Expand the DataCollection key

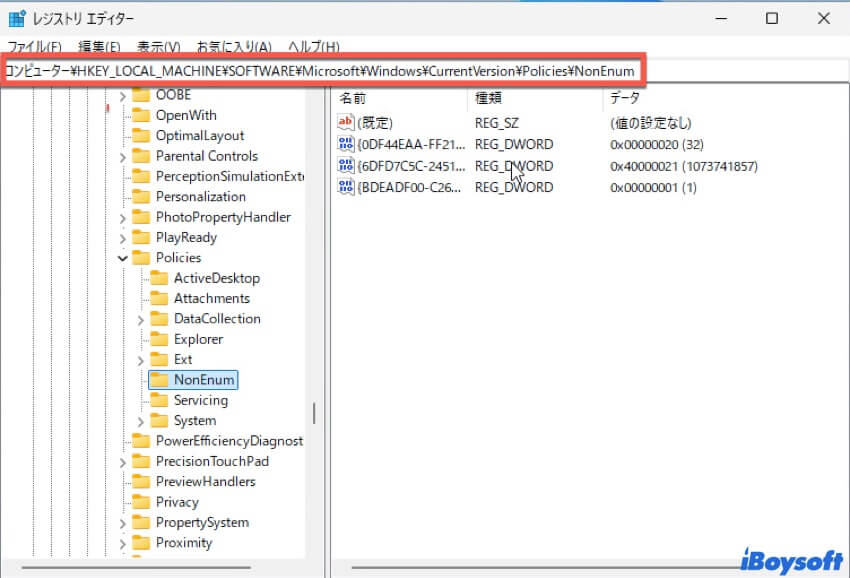tap(140, 320)
